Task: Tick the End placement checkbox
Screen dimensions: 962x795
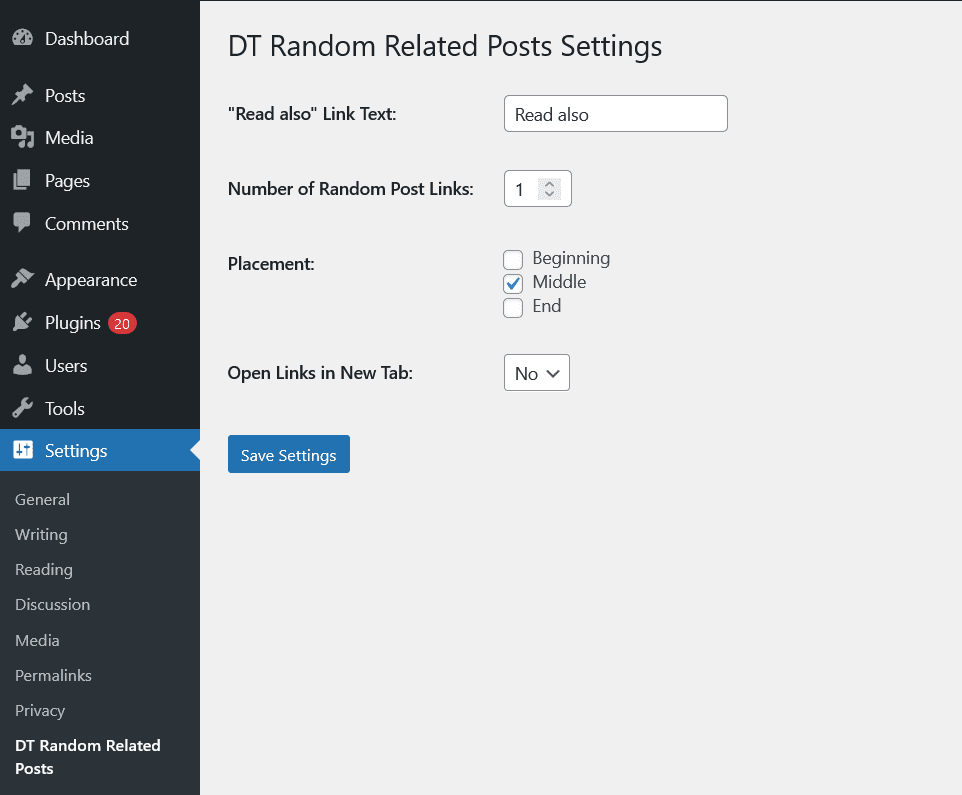Action: point(513,308)
